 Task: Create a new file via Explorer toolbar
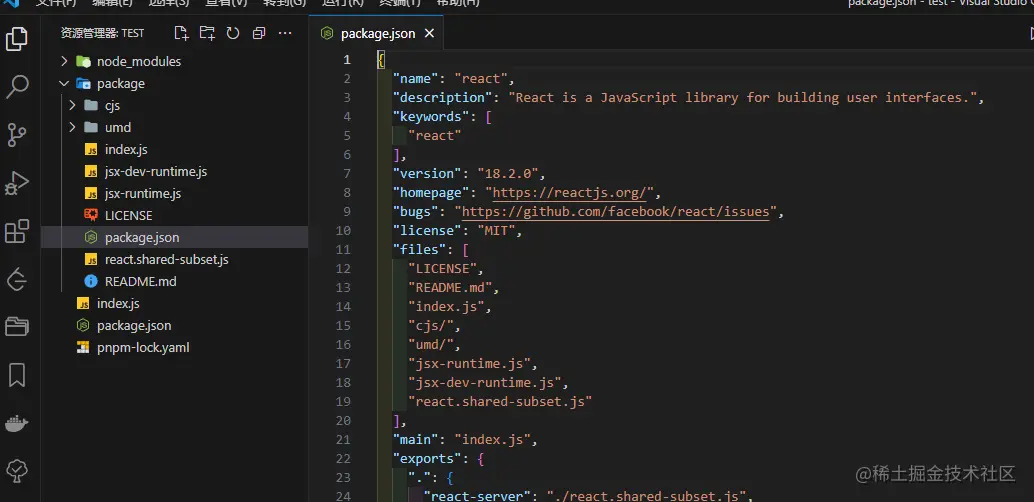181,33
